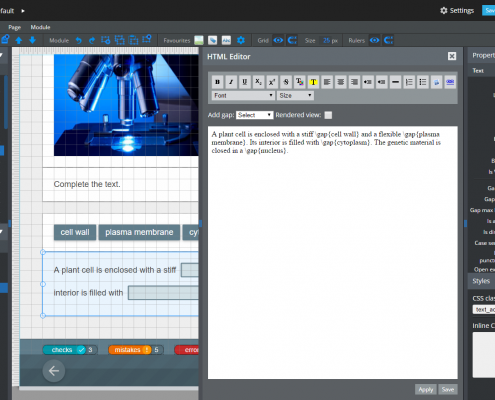Click the page icon left of the up arrow

[x=5, y=40]
